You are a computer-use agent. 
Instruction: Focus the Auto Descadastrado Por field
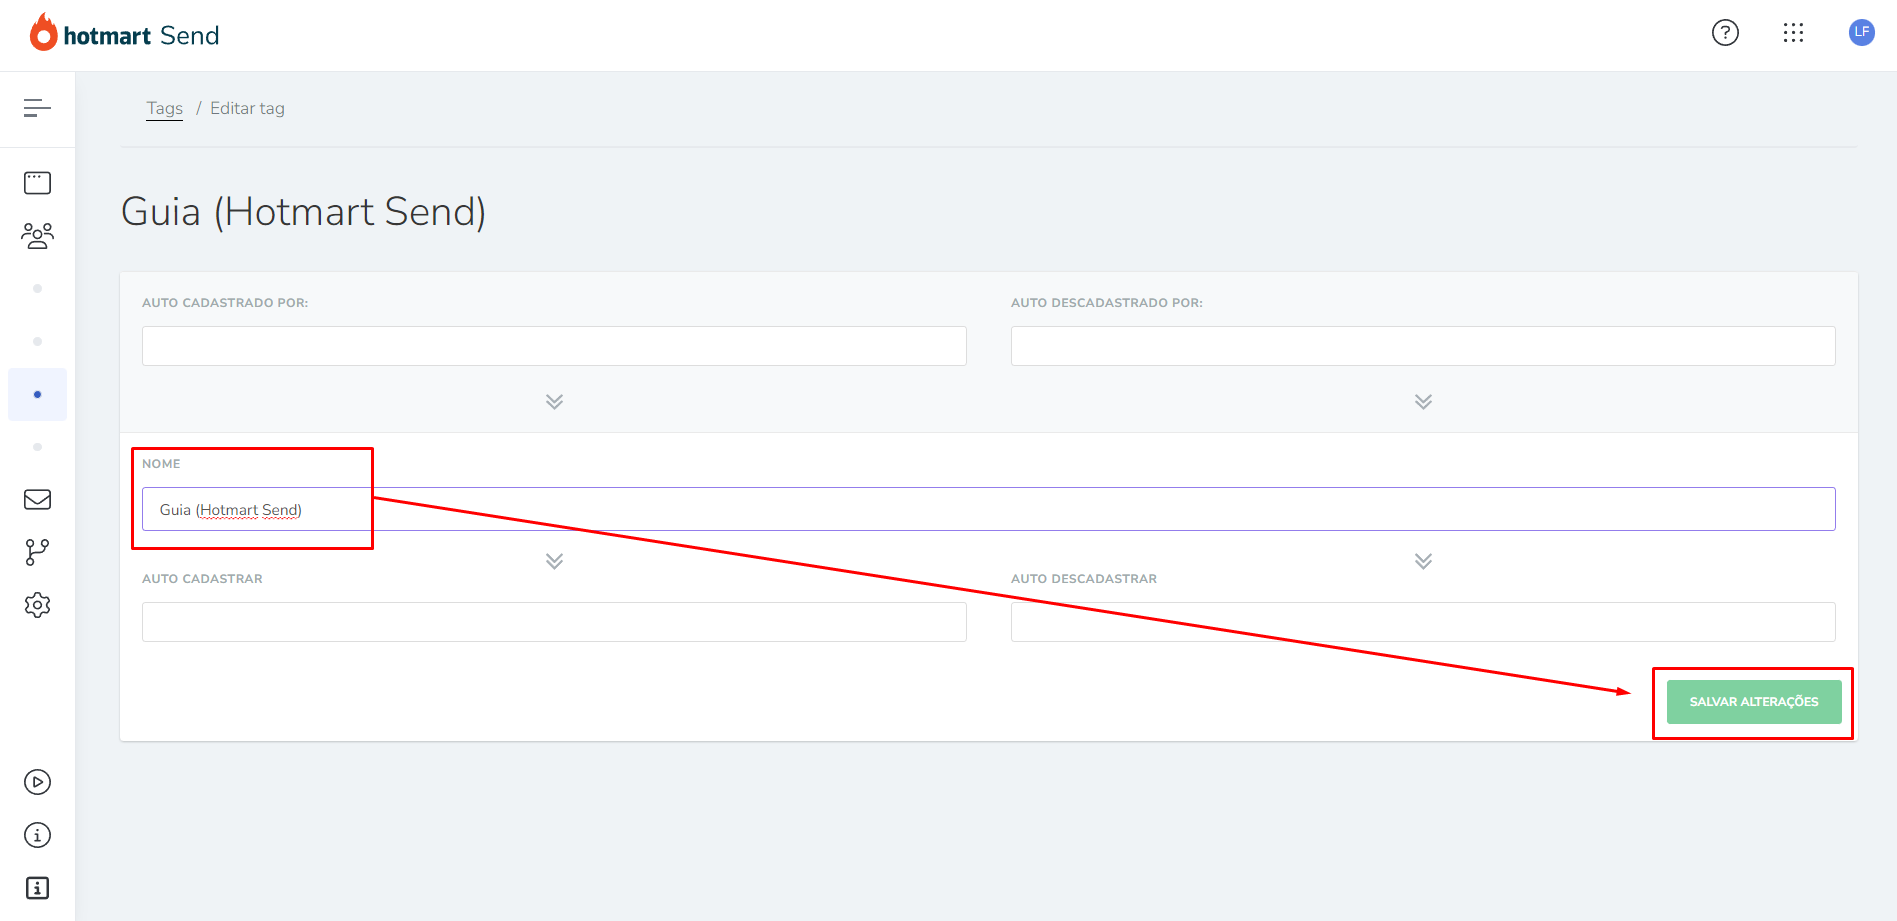coord(1423,346)
